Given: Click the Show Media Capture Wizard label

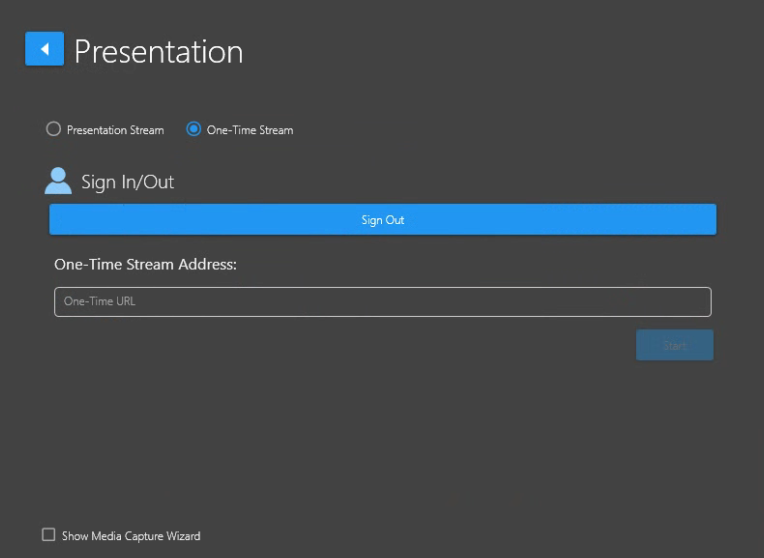Looking at the screenshot, I should 131,536.
